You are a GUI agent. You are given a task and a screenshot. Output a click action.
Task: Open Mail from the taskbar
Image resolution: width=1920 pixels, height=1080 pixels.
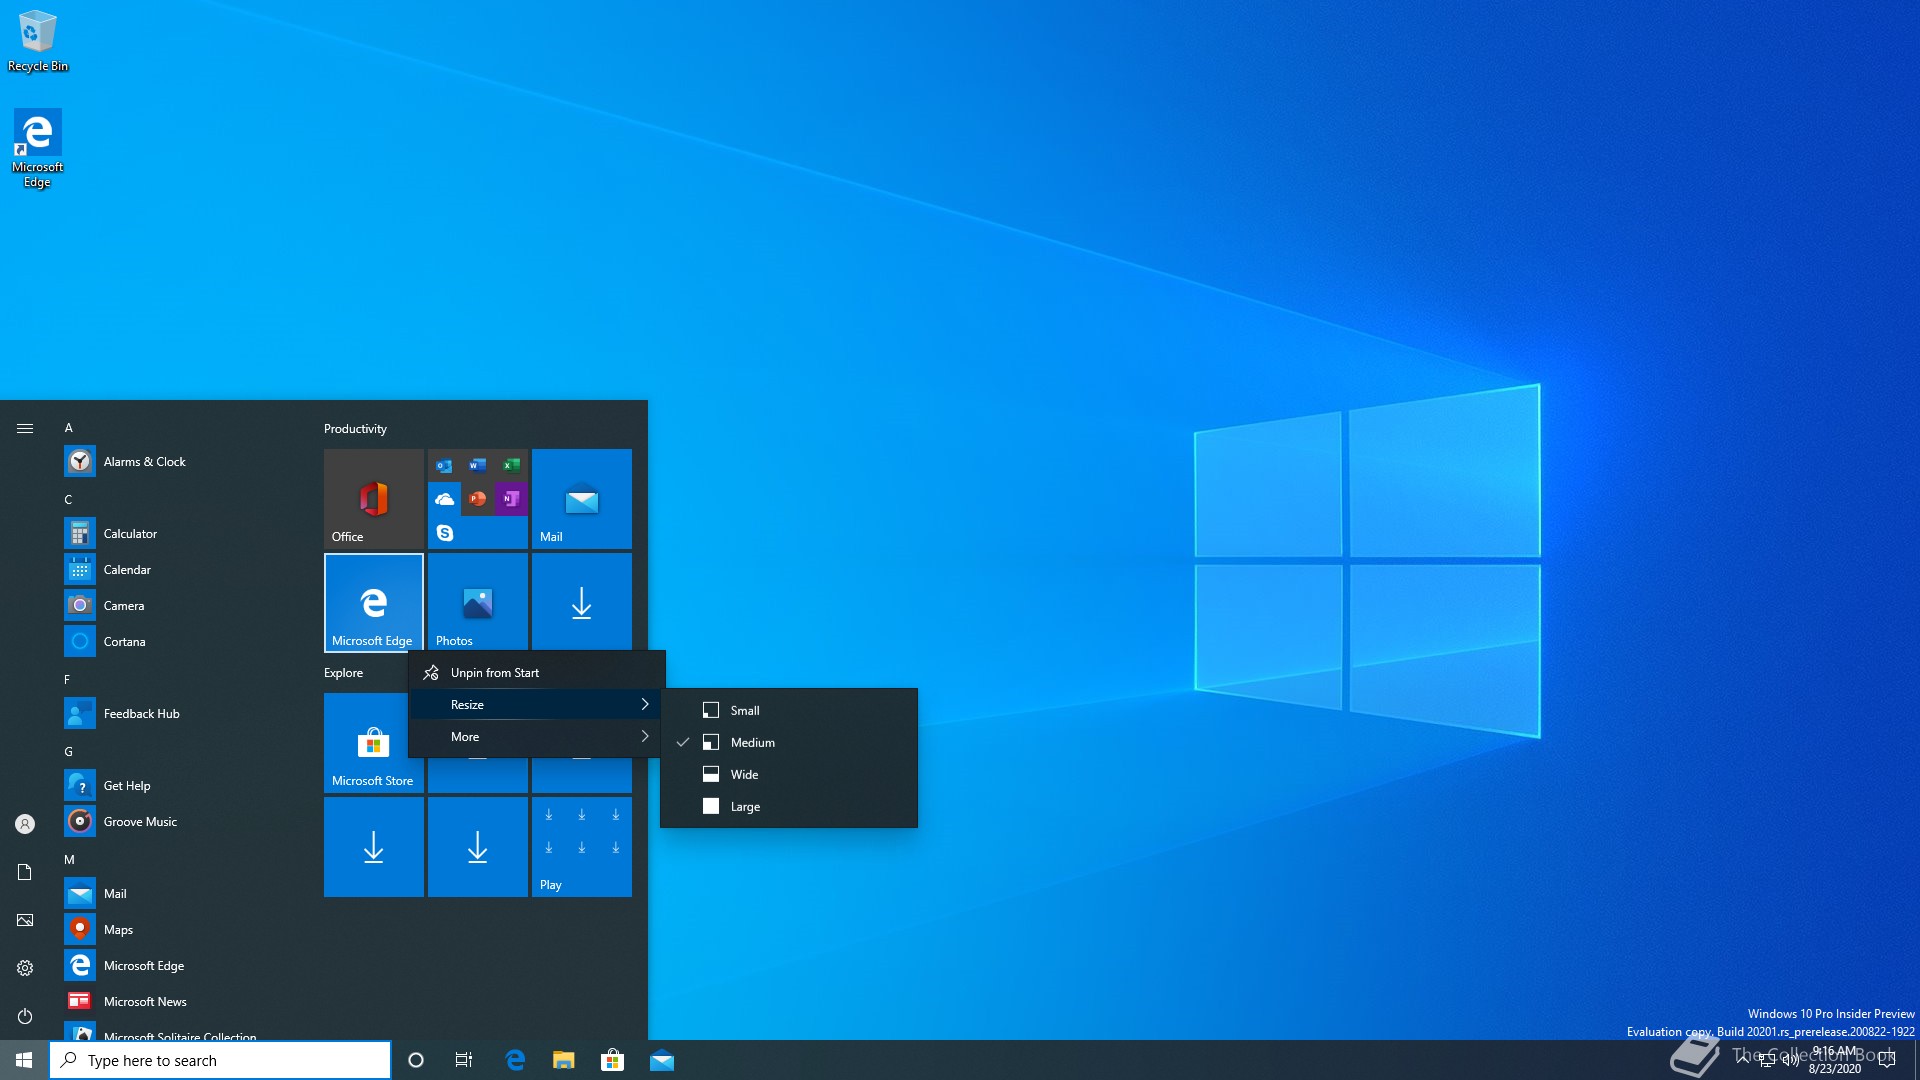pyautogui.click(x=661, y=1060)
